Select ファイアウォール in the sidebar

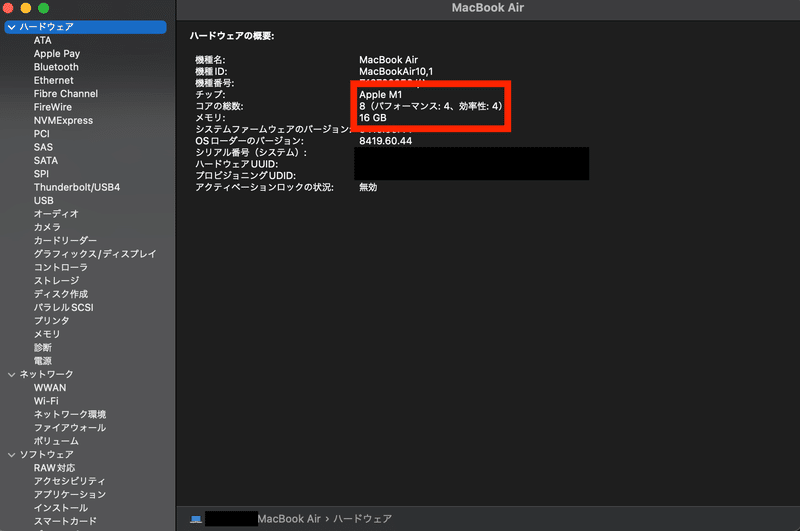coord(70,428)
